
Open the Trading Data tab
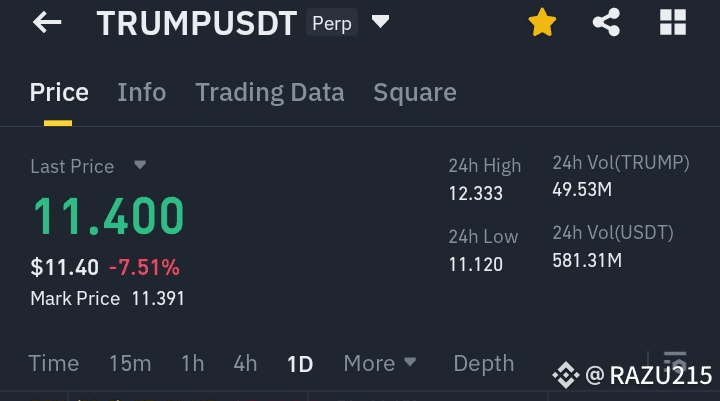tap(270, 92)
